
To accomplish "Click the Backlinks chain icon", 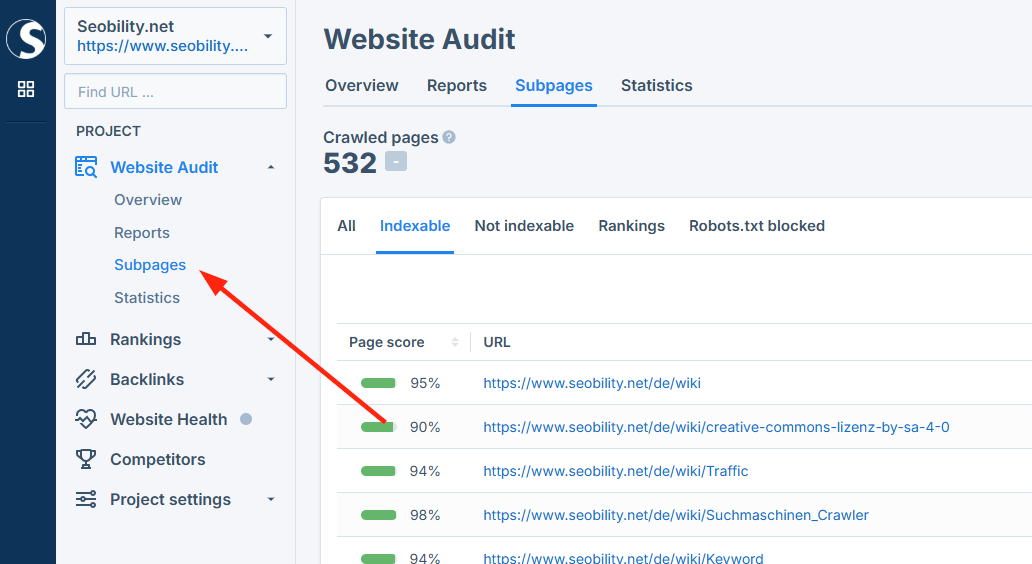I will (x=87, y=379).
